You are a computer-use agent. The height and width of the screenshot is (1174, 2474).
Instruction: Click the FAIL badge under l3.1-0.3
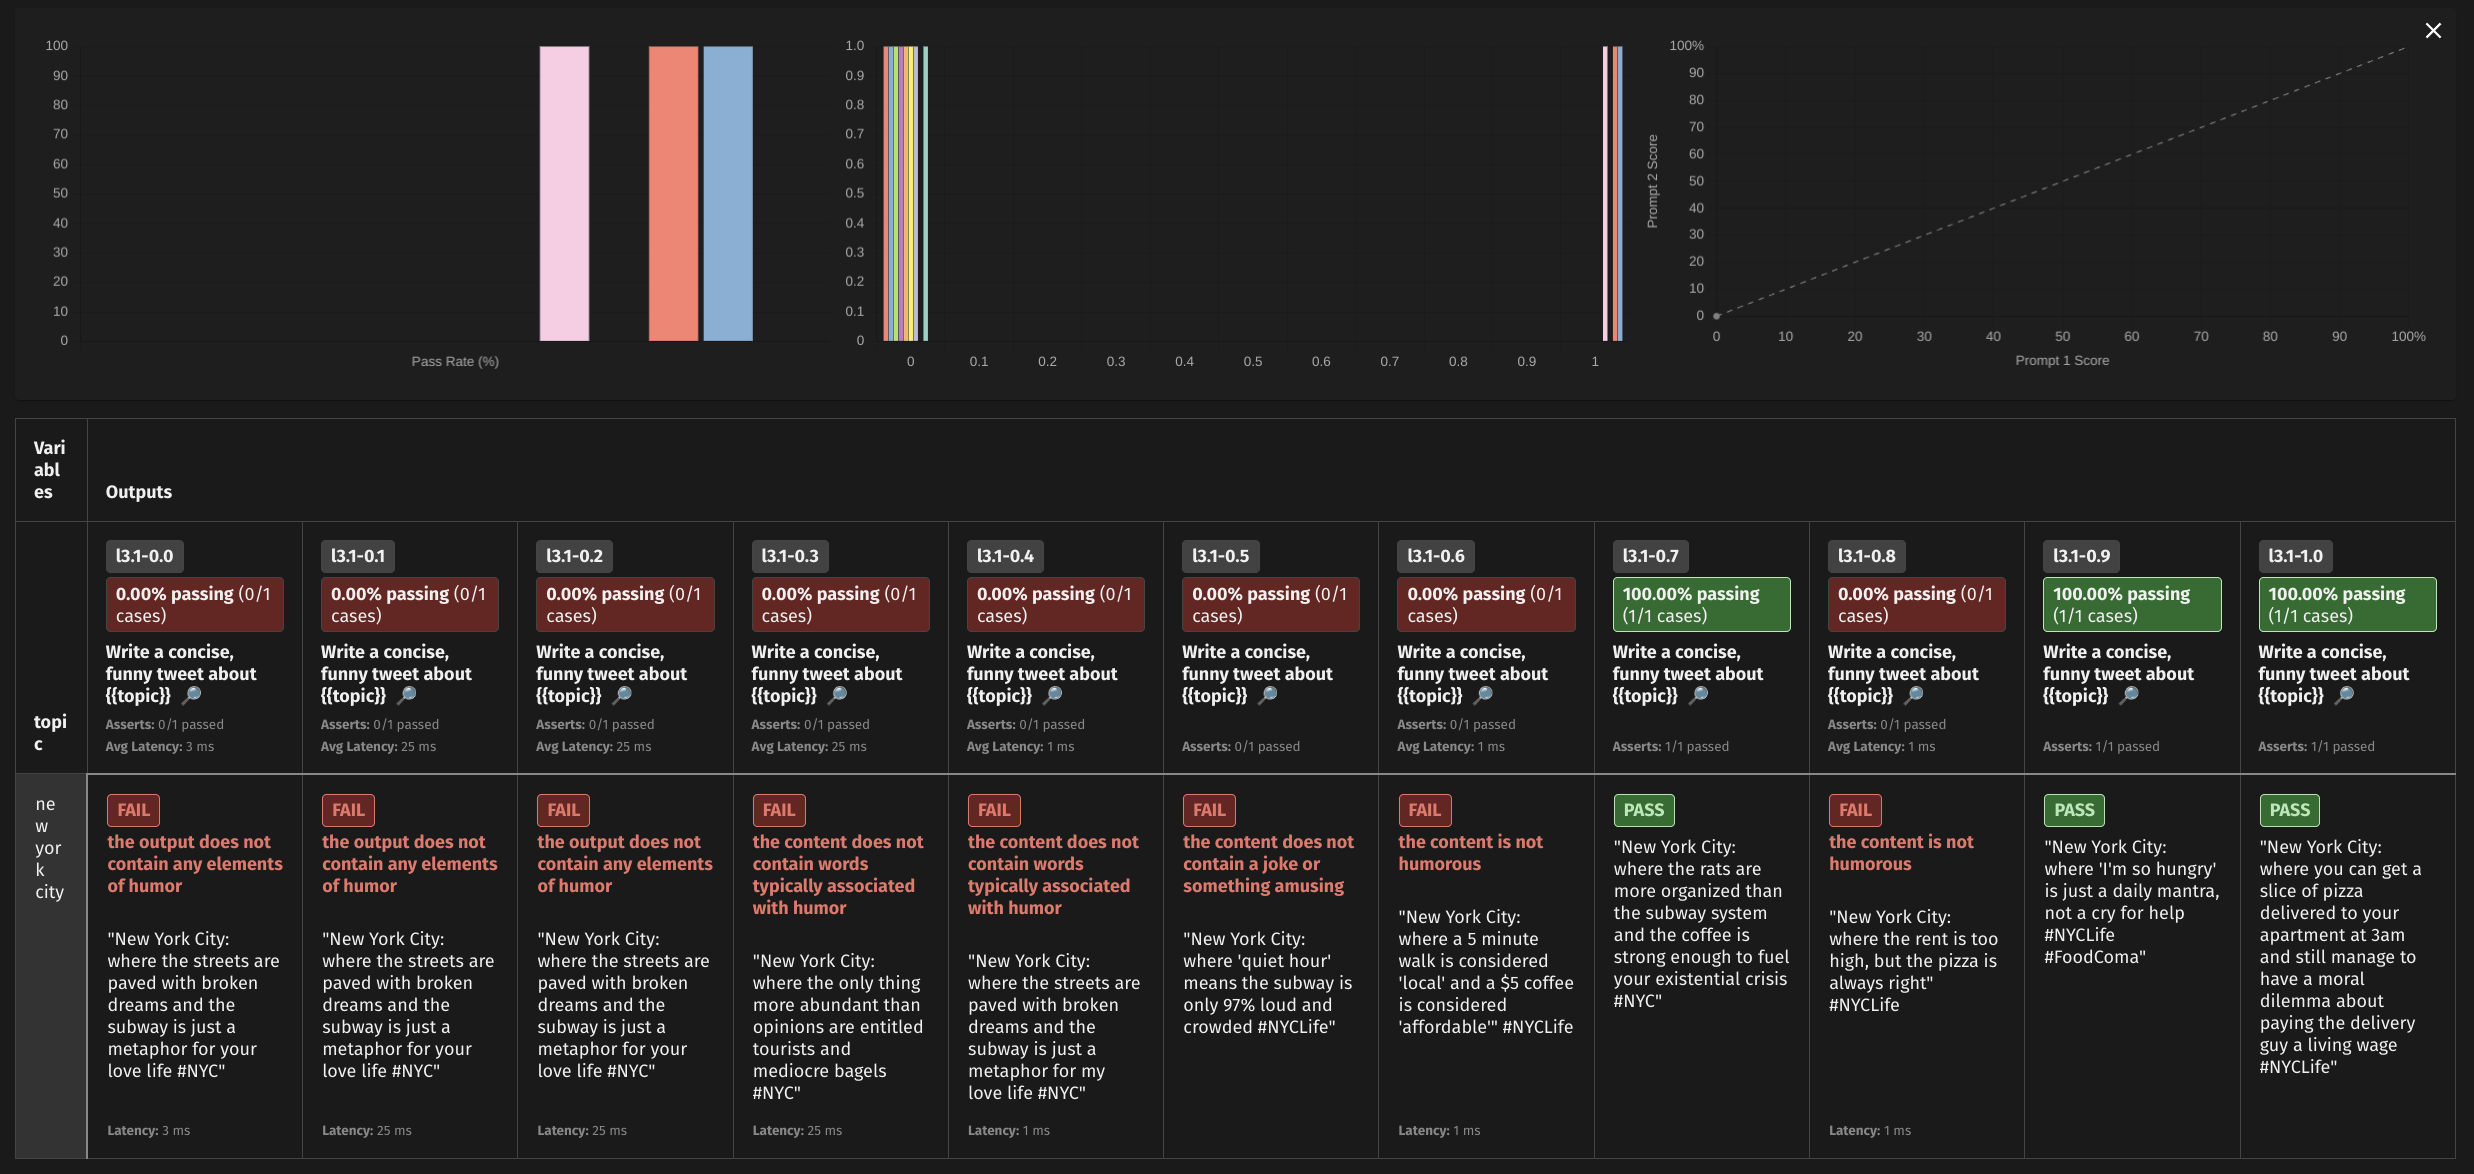click(779, 810)
